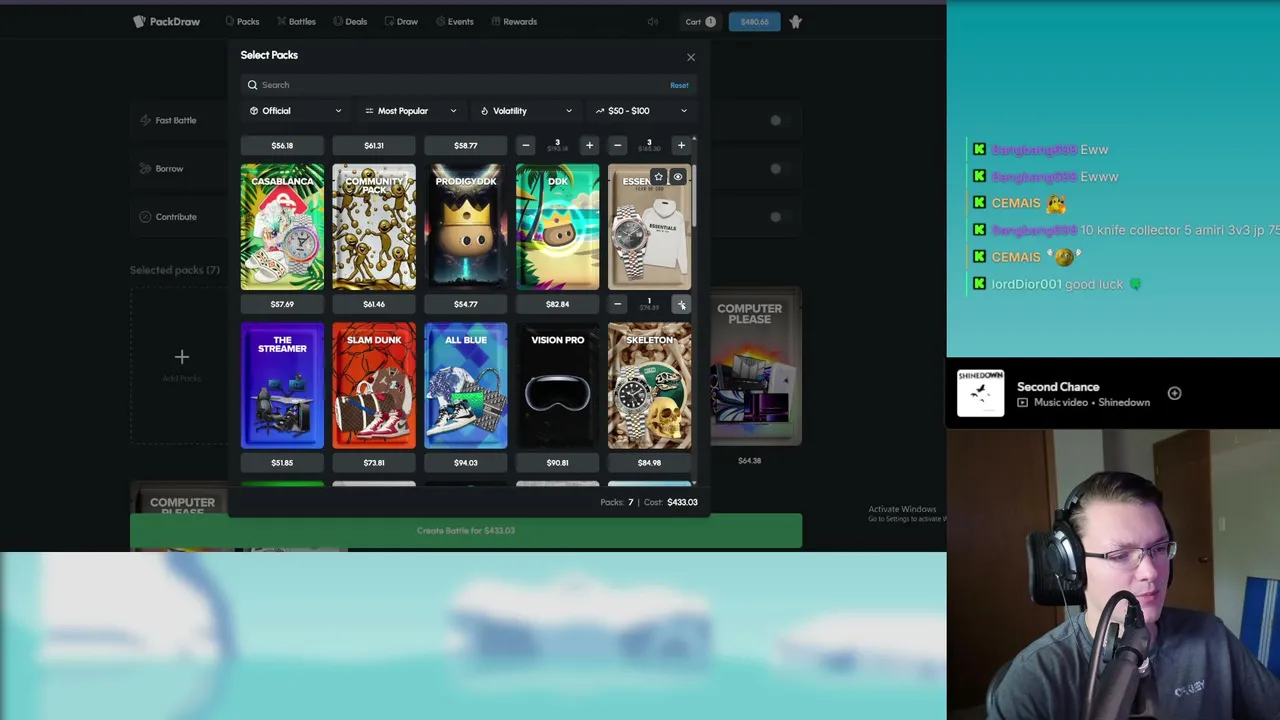Select the Community Pack card
The width and height of the screenshot is (1280, 720).
374,227
